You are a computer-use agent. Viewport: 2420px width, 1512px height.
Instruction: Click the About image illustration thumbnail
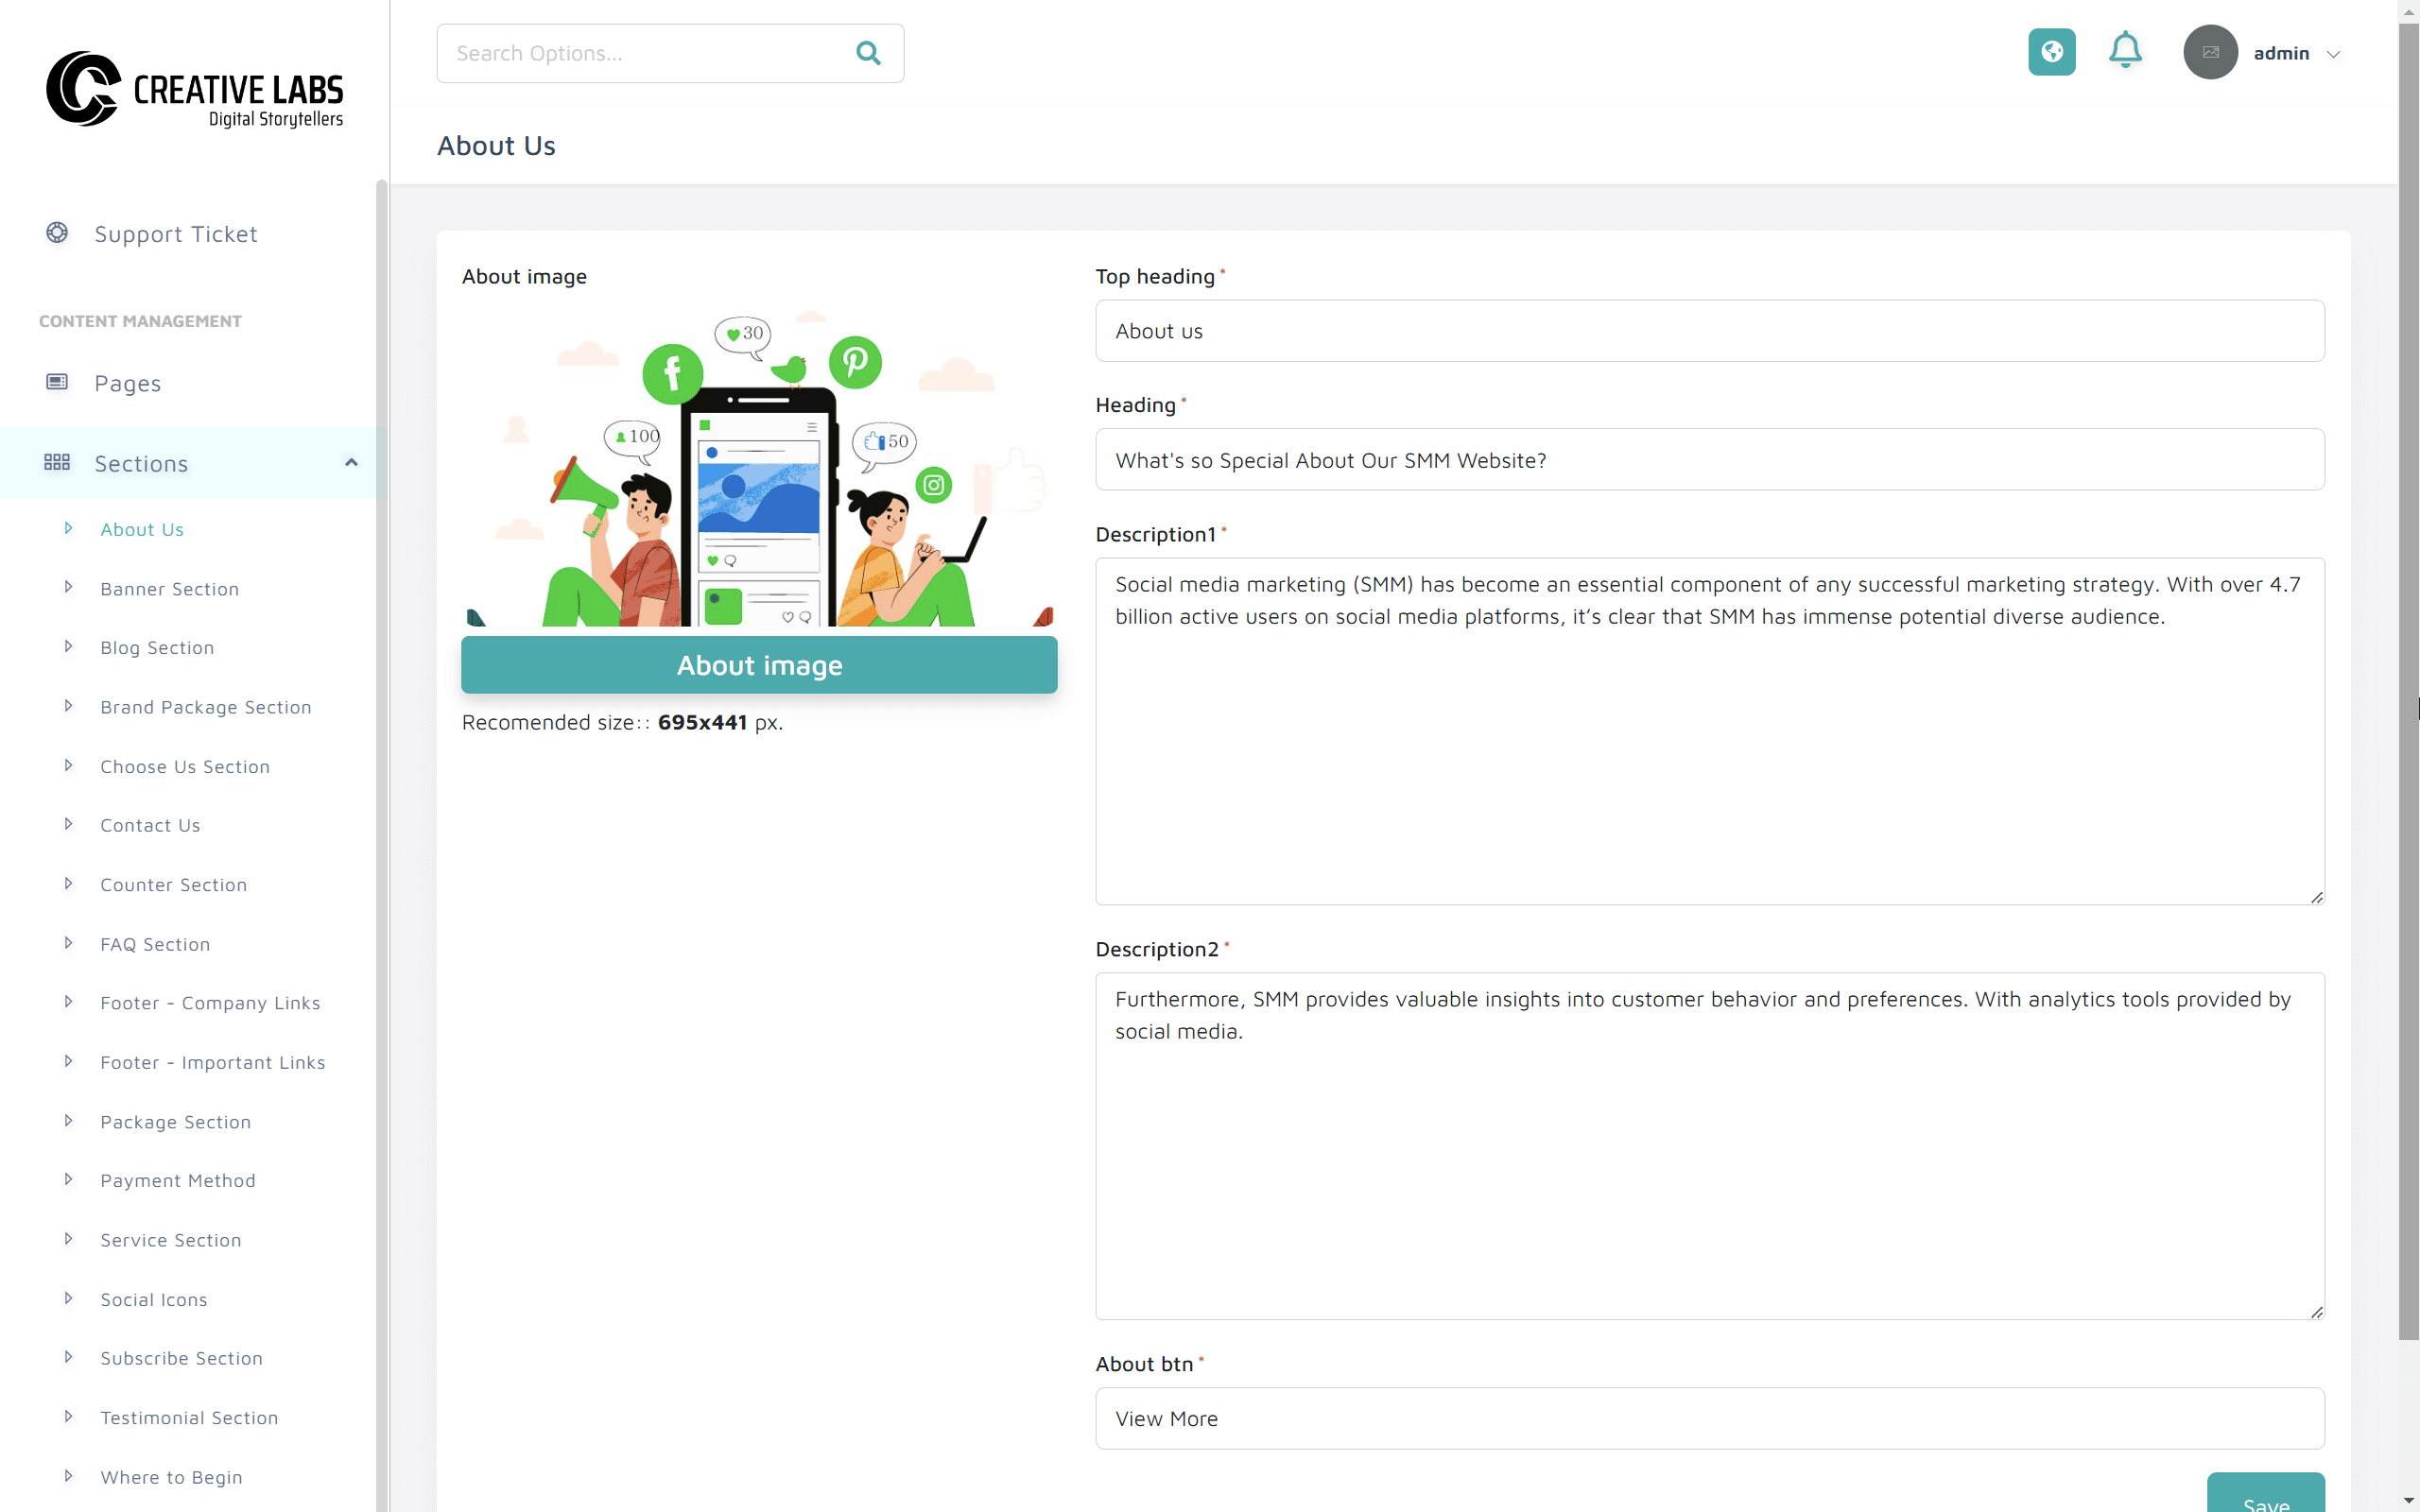click(x=759, y=470)
